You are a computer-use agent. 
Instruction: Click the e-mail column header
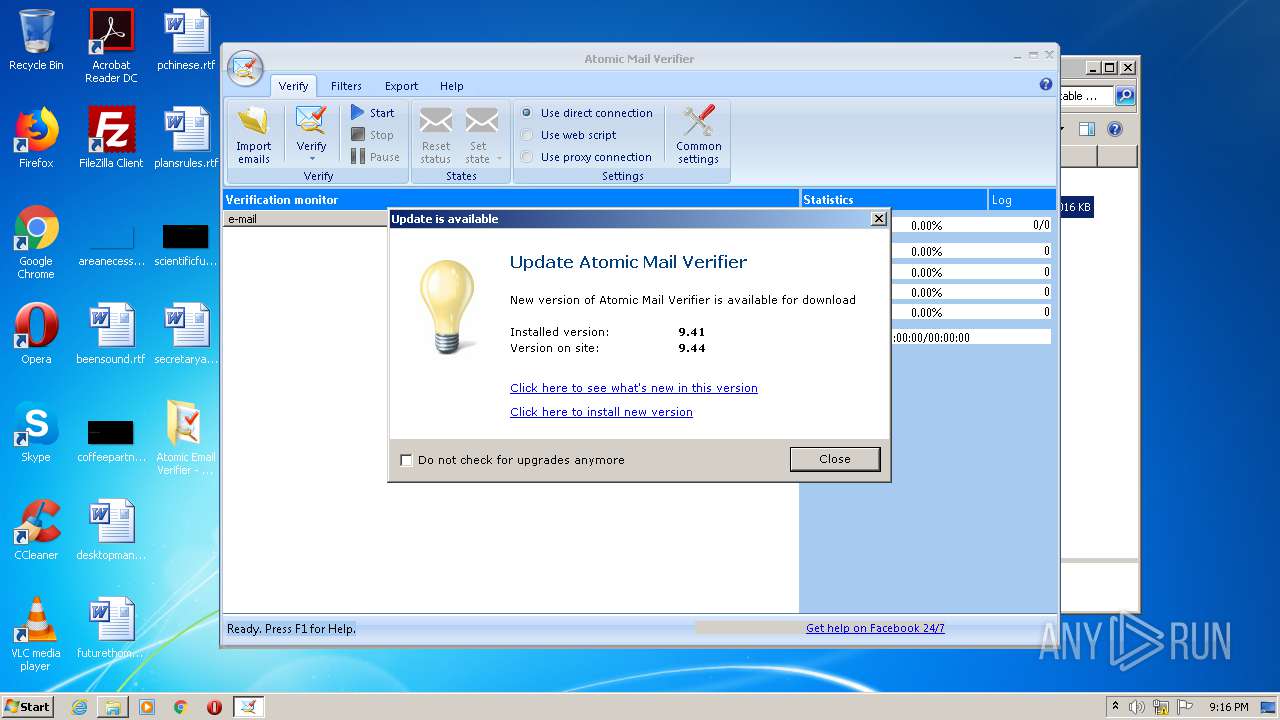[305, 219]
